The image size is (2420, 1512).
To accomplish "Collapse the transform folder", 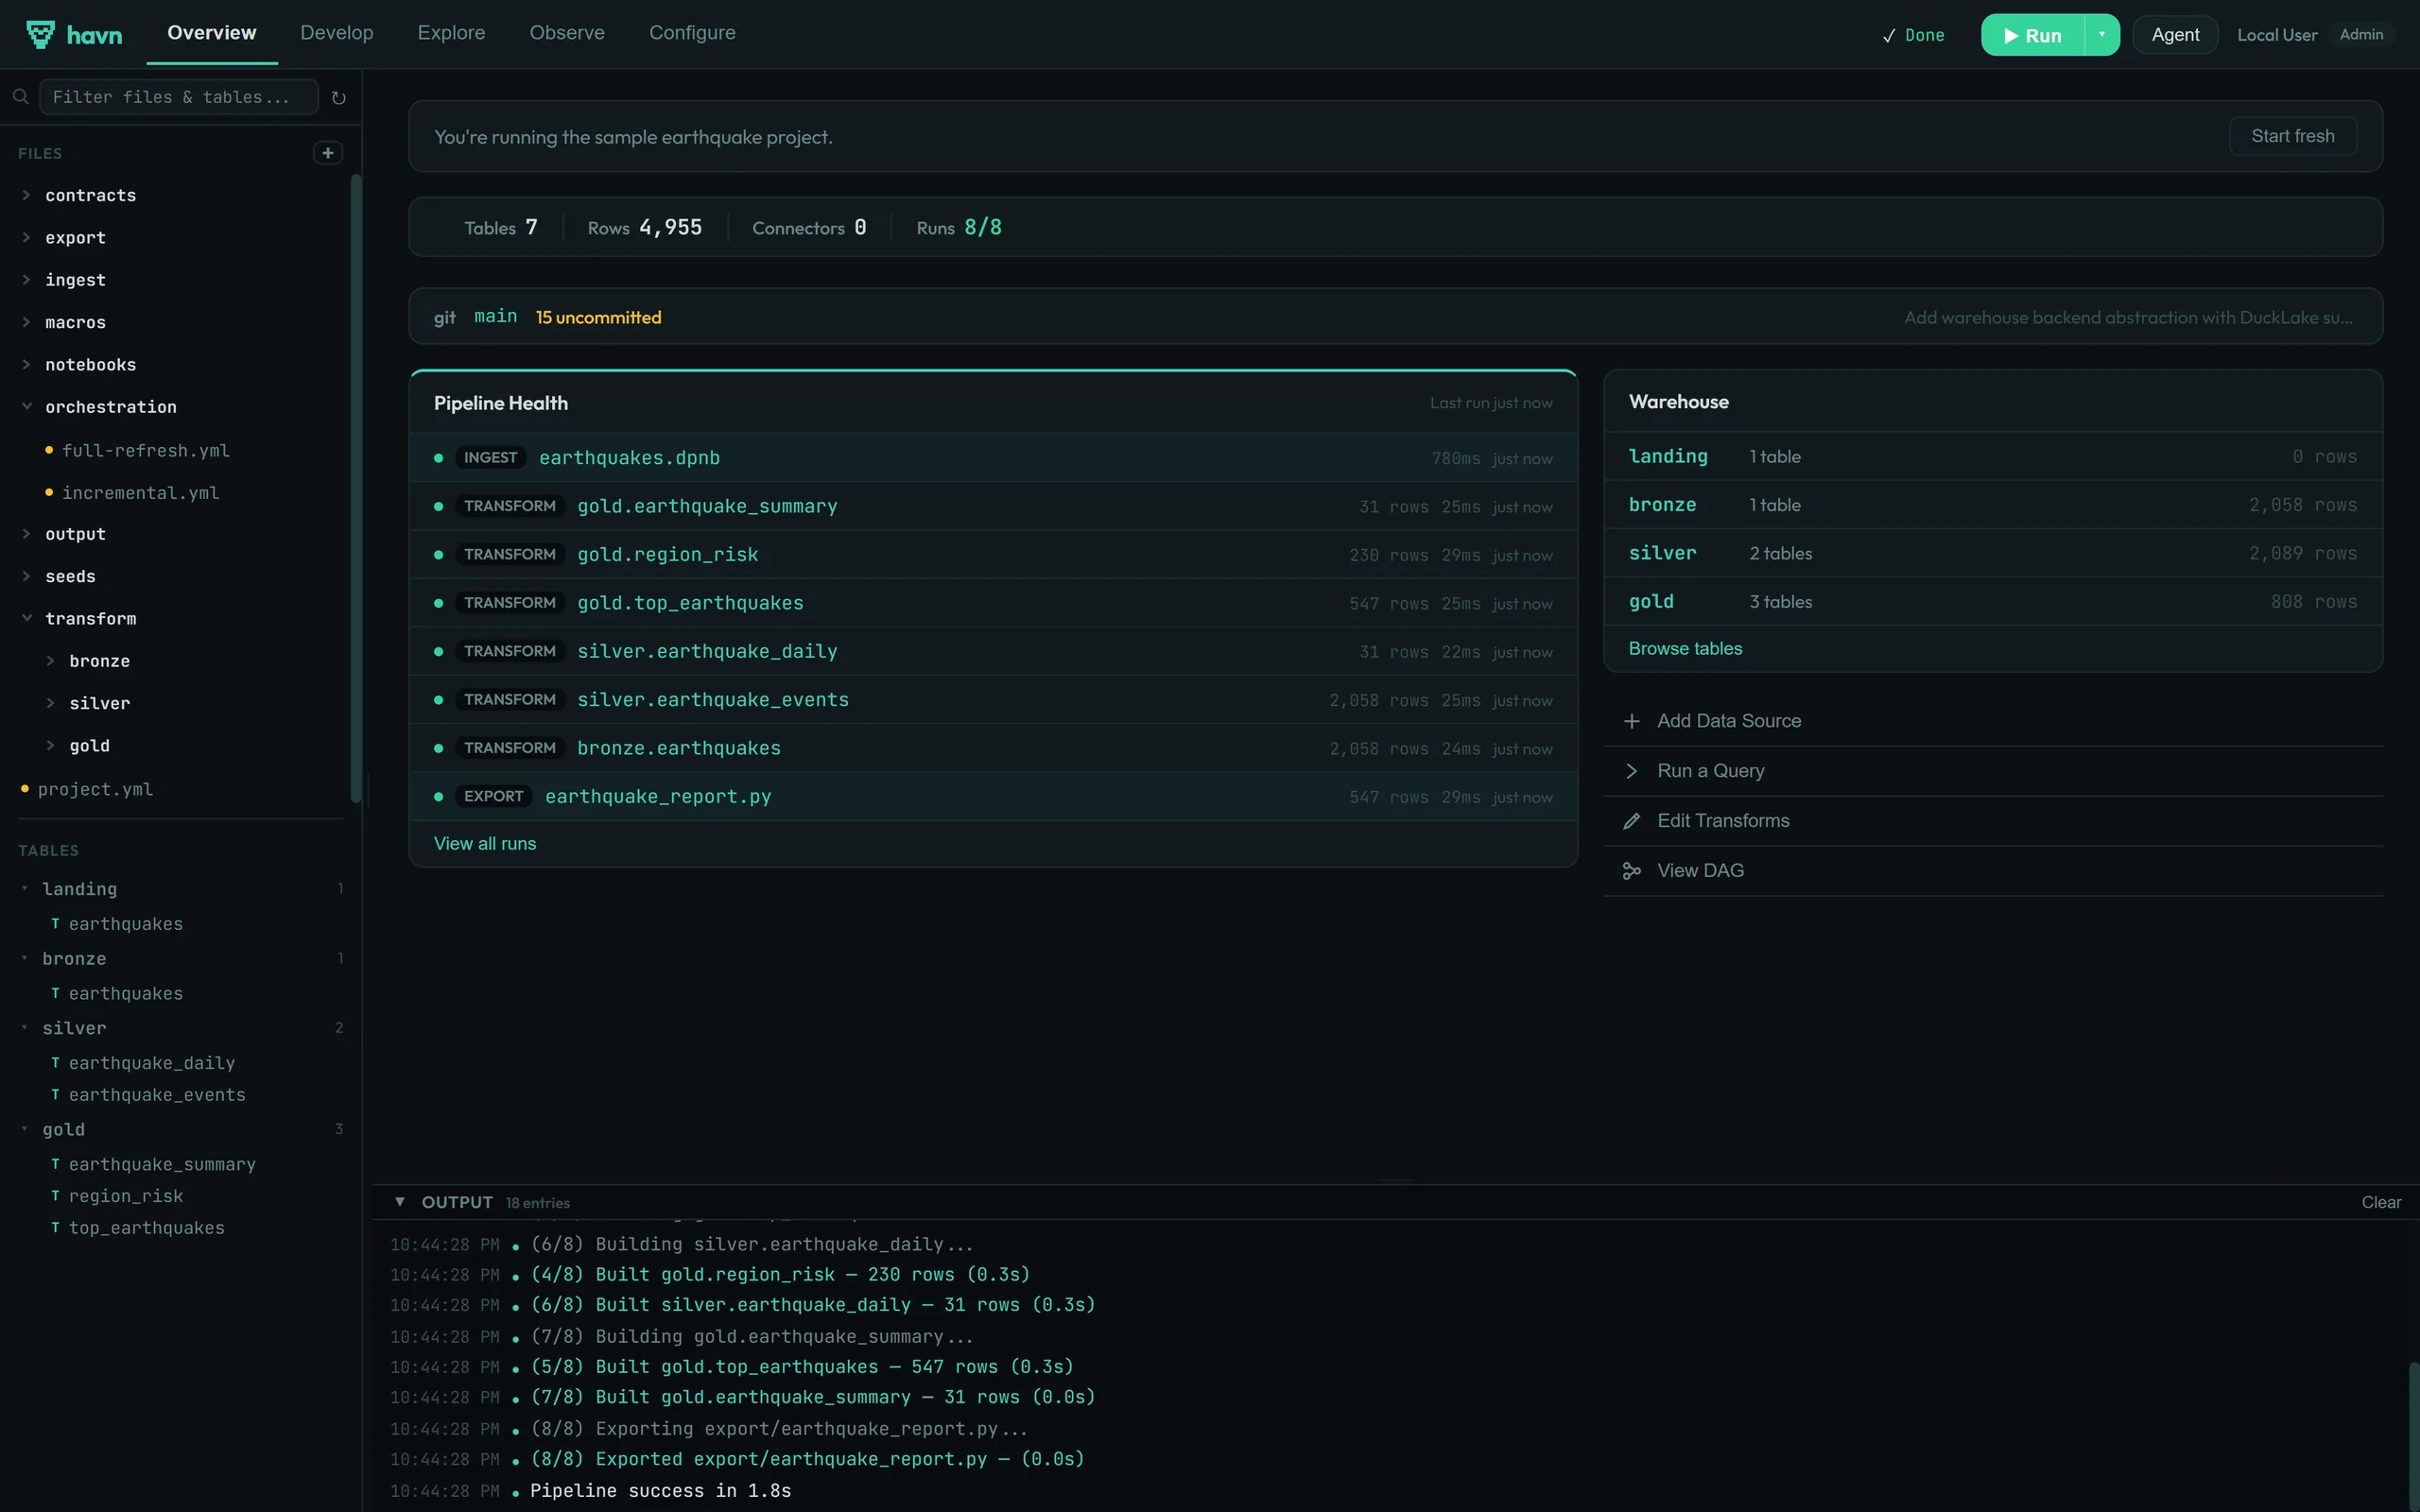I will point(26,618).
